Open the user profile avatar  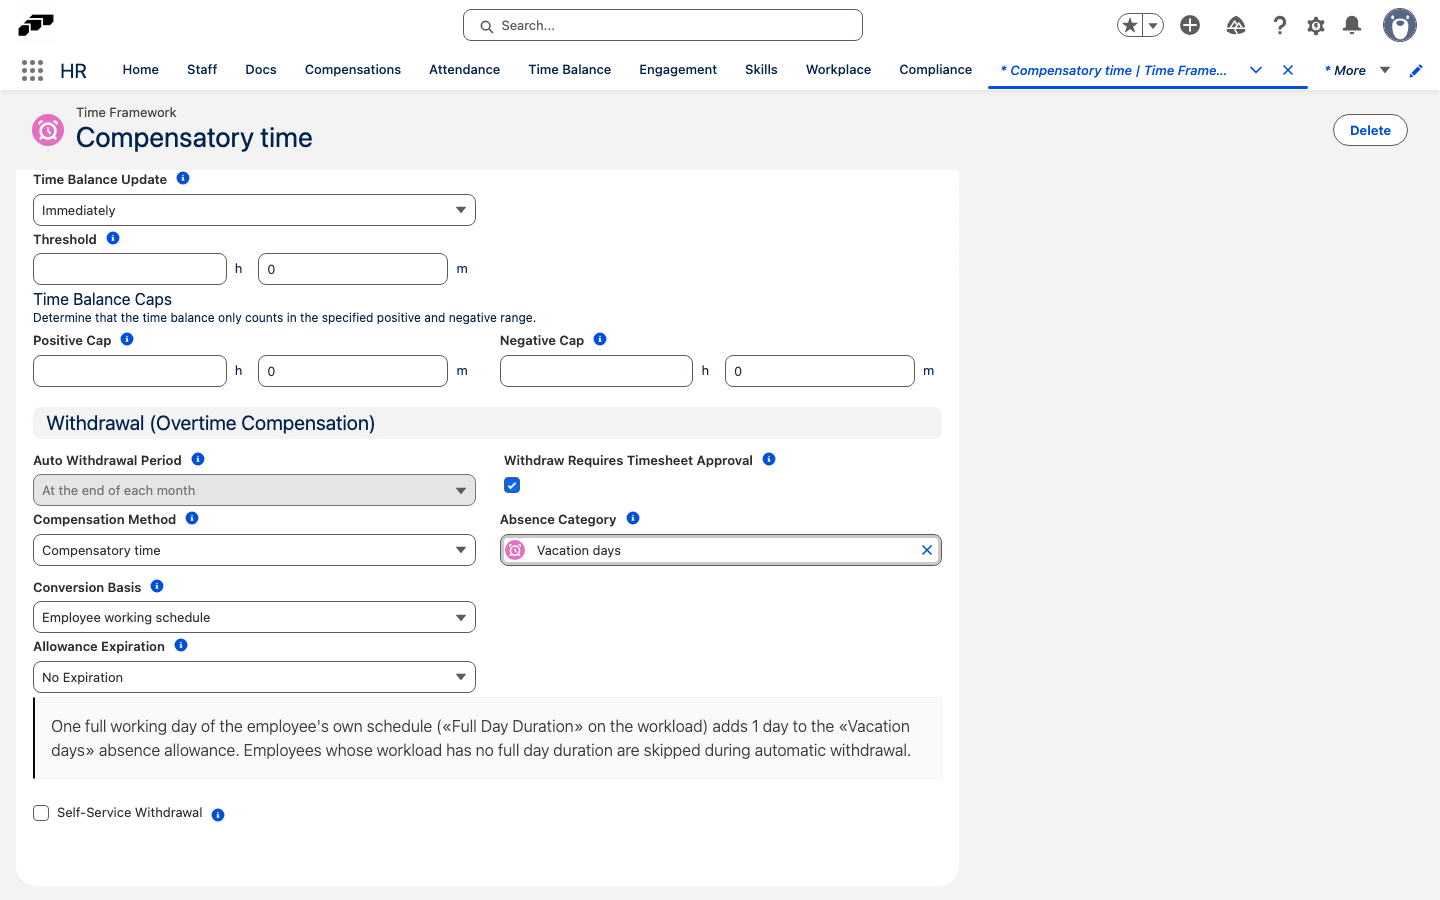click(x=1400, y=25)
